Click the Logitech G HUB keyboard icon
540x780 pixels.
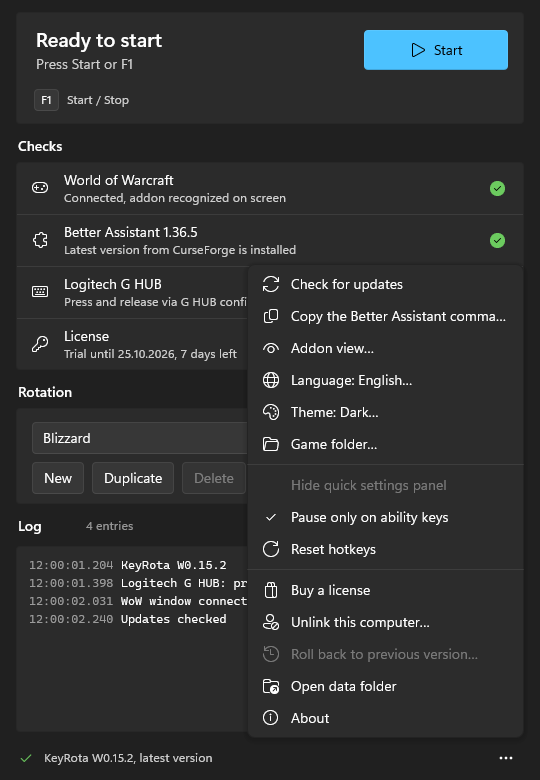coord(40,292)
